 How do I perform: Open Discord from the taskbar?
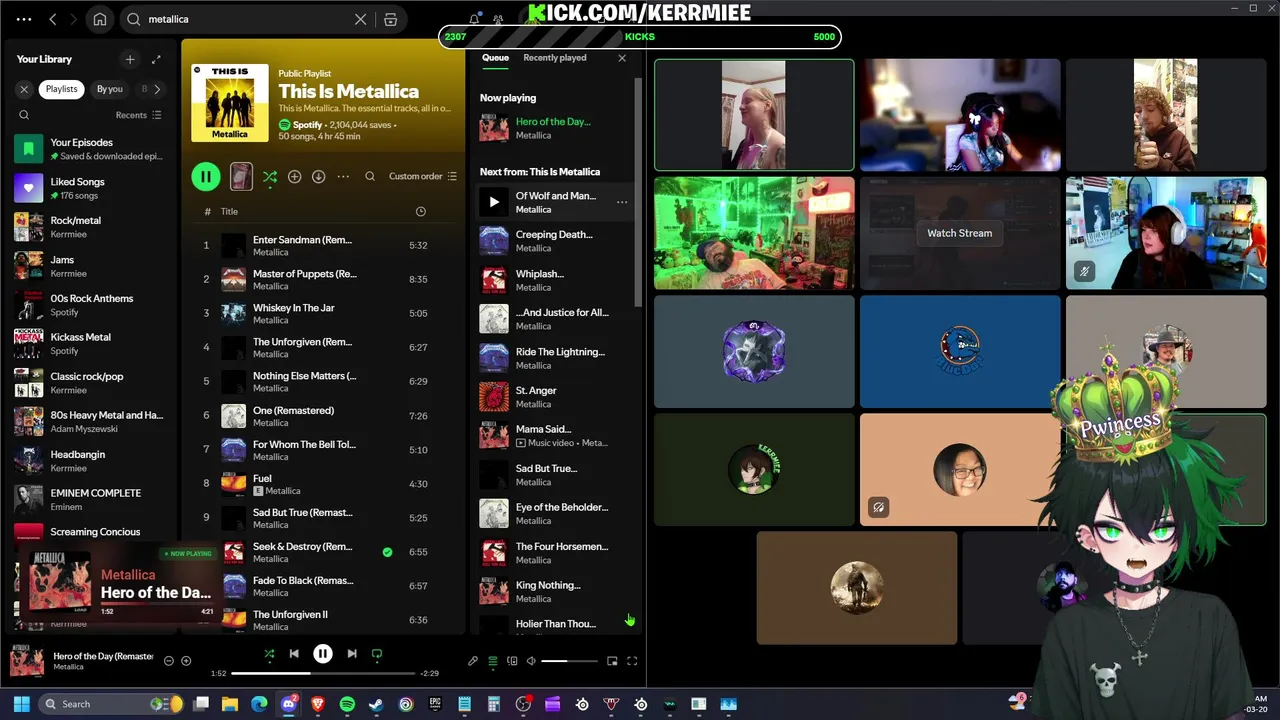pyautogui.click(x=289, y=704)
